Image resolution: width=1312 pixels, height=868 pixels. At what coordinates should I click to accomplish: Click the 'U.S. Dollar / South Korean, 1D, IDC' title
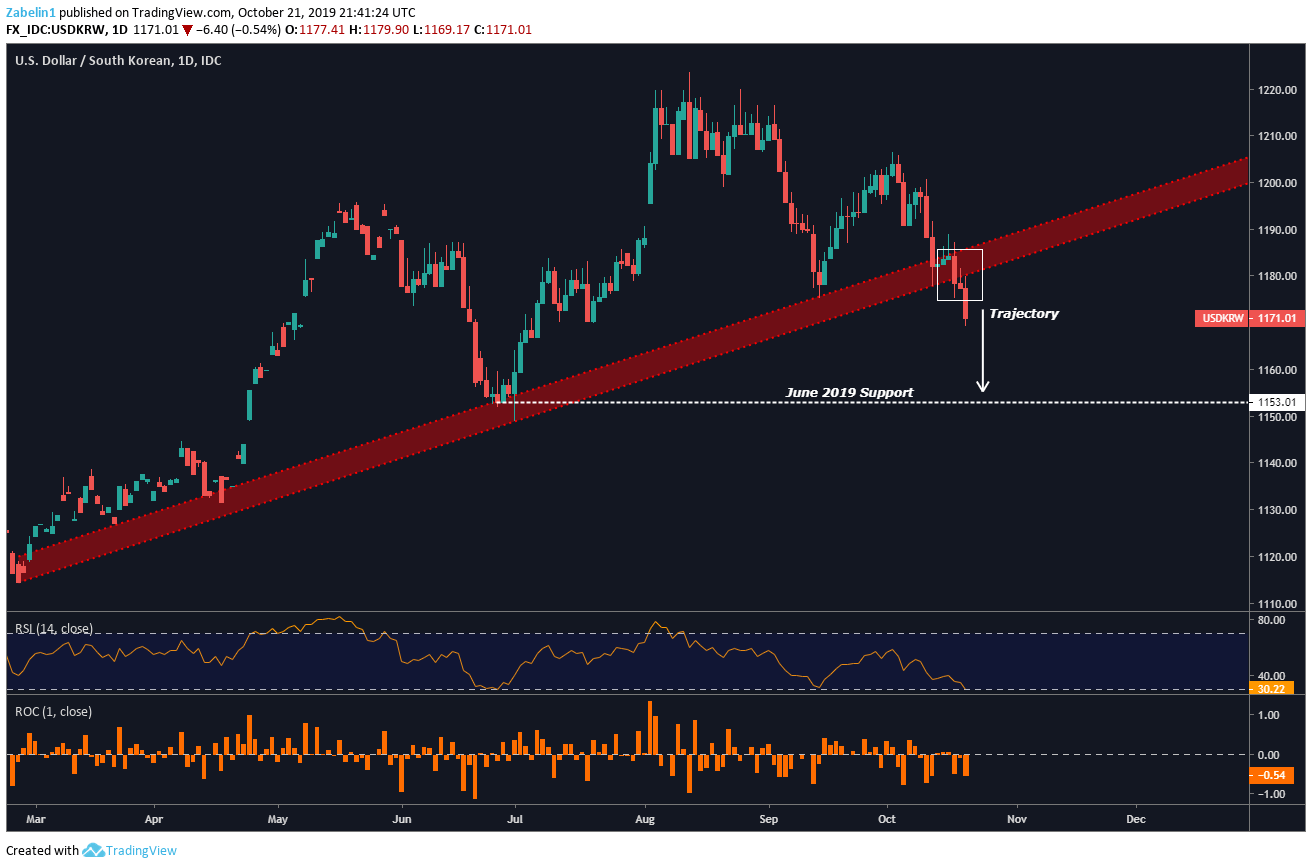[x=118, y=61]
